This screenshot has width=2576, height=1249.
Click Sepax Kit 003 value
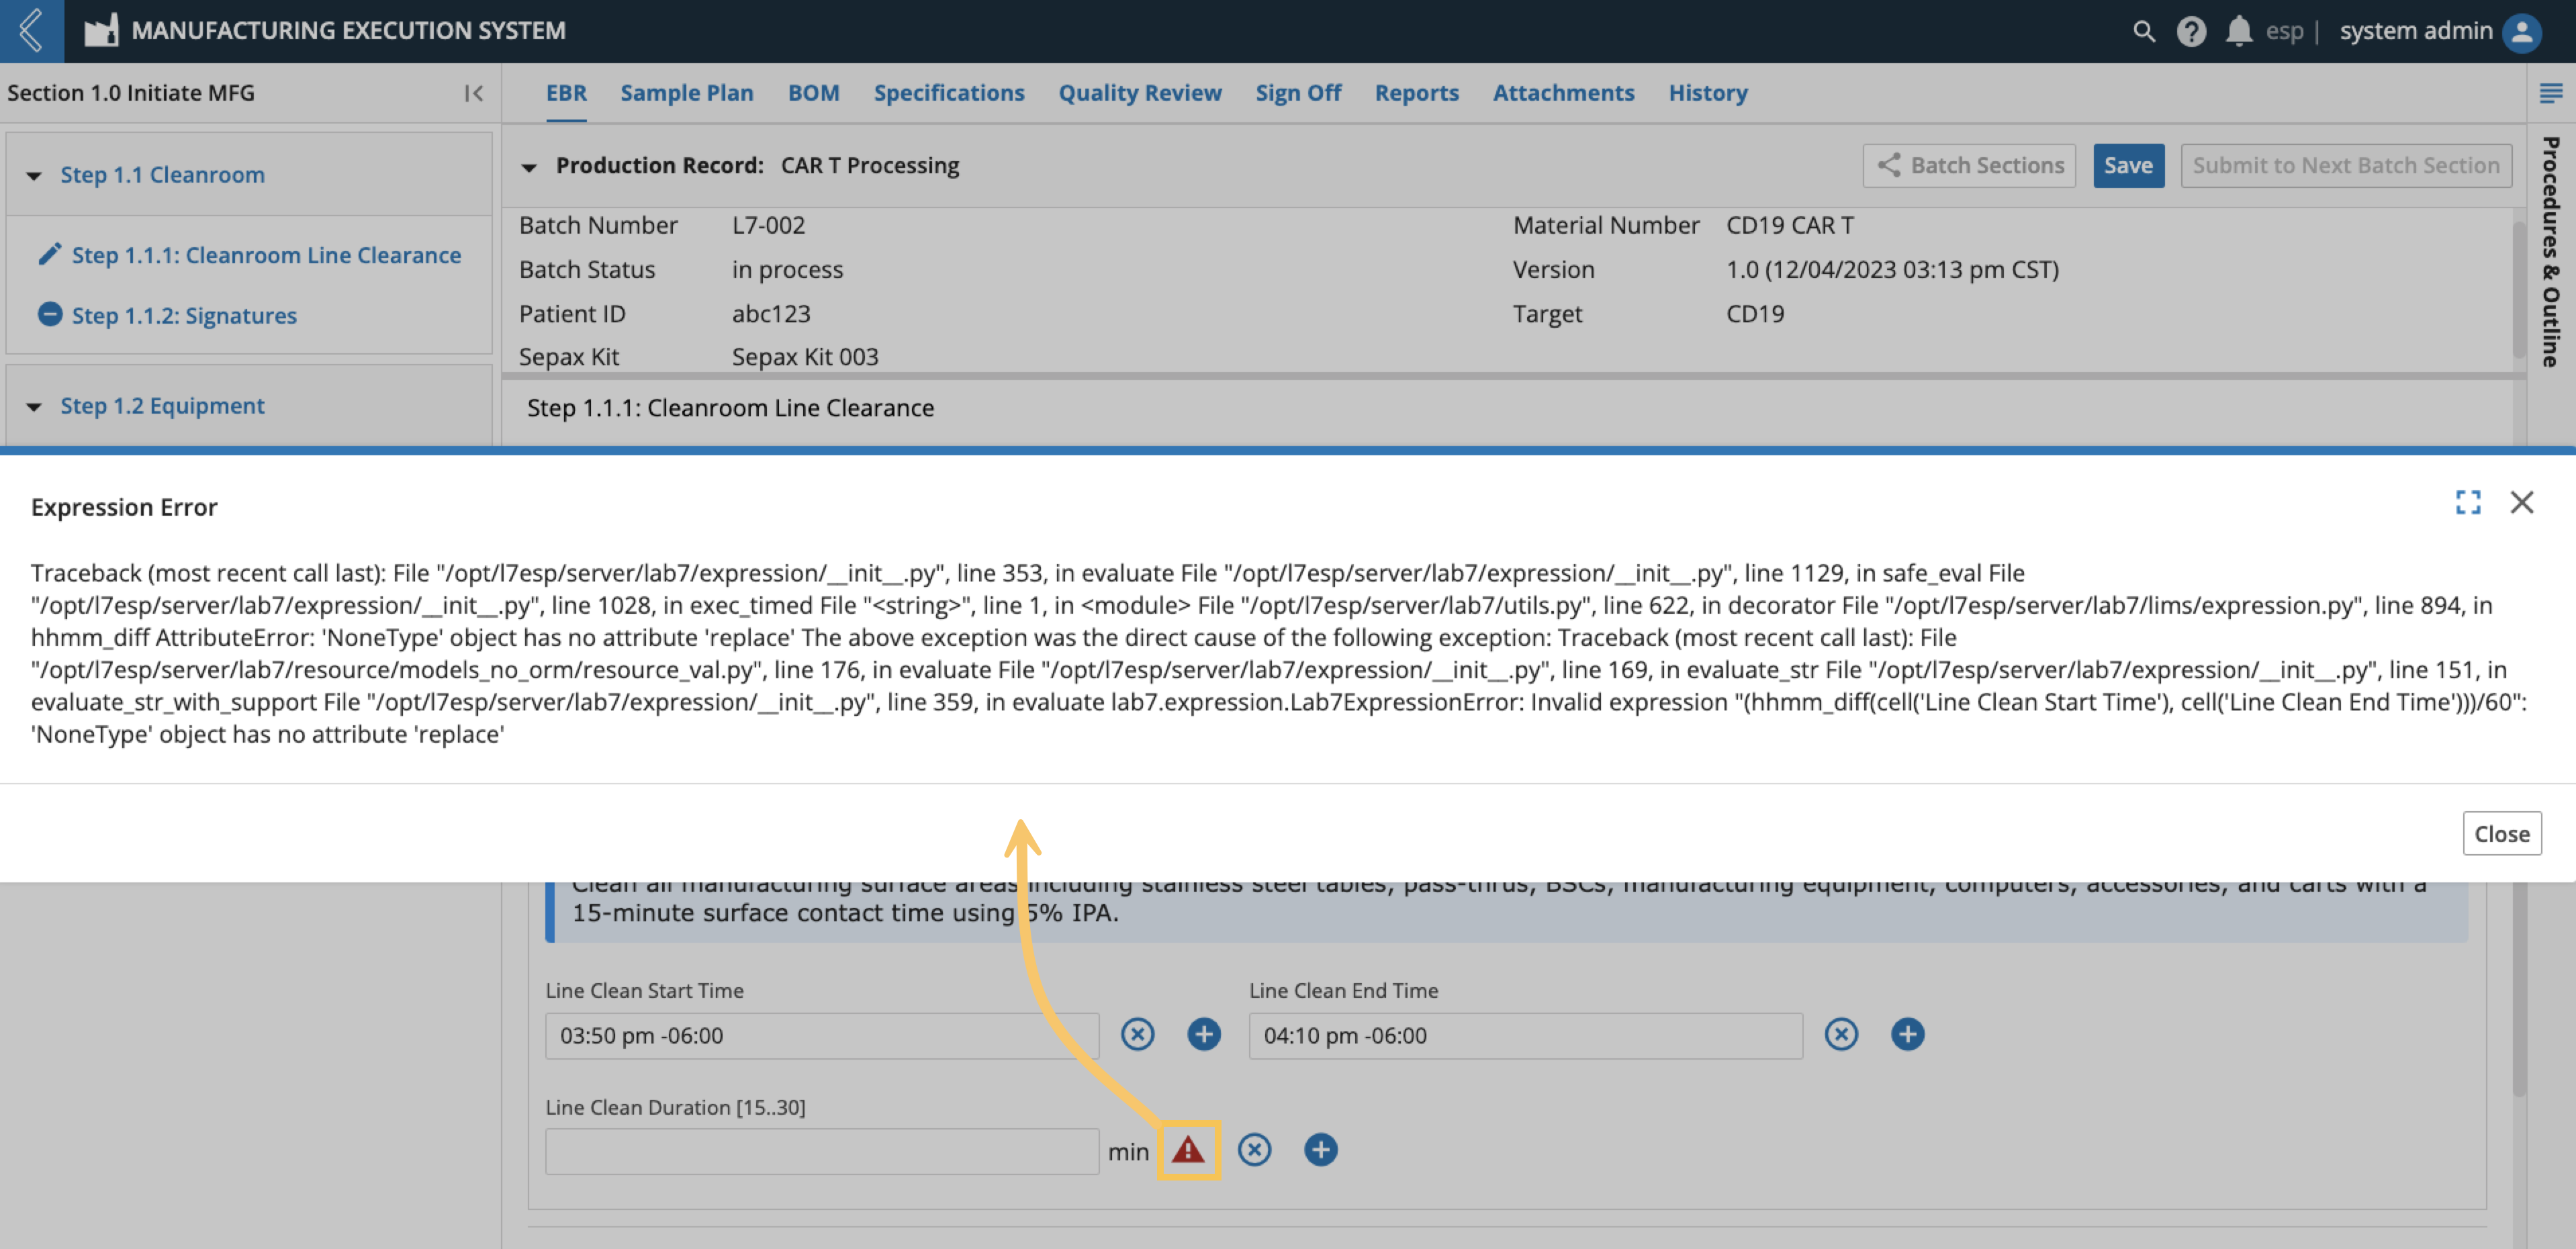805,357
